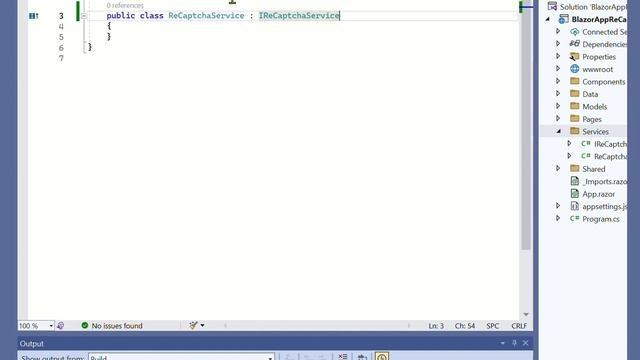Screen dimensions: 640x360
Task: Expand the Models folder
Action: [x=558, y=106]
